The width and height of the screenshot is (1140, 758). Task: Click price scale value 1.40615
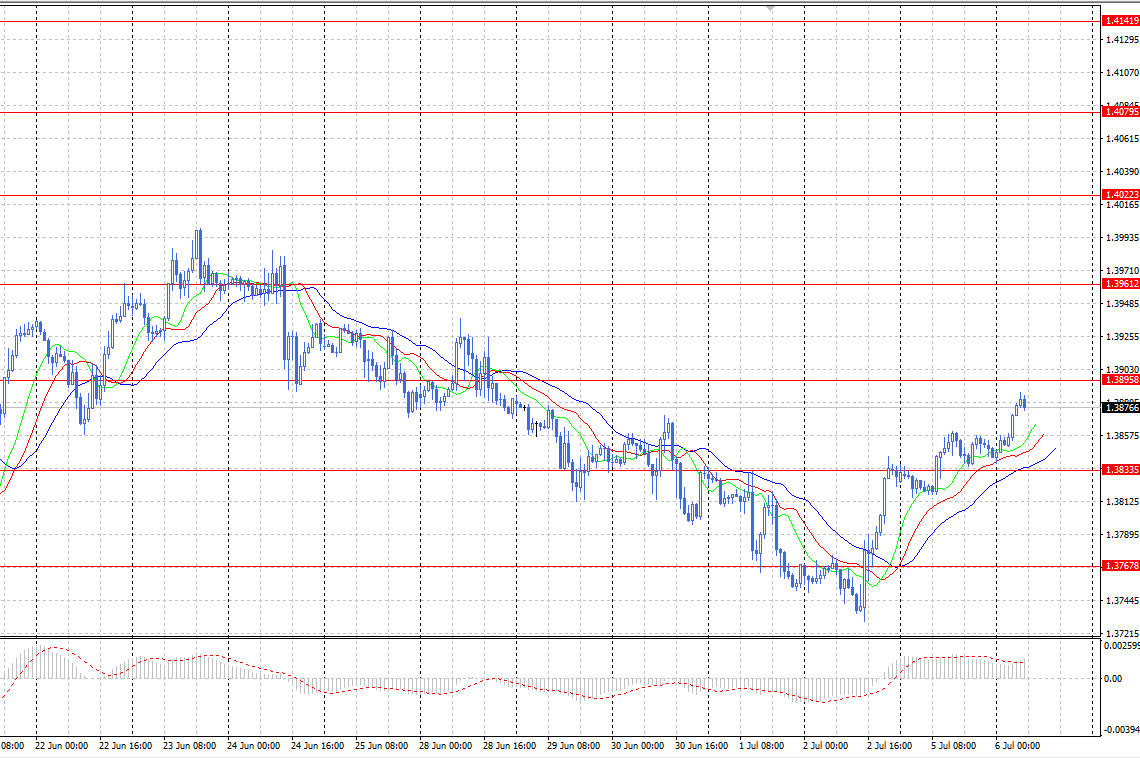(x=1122, y=138)
